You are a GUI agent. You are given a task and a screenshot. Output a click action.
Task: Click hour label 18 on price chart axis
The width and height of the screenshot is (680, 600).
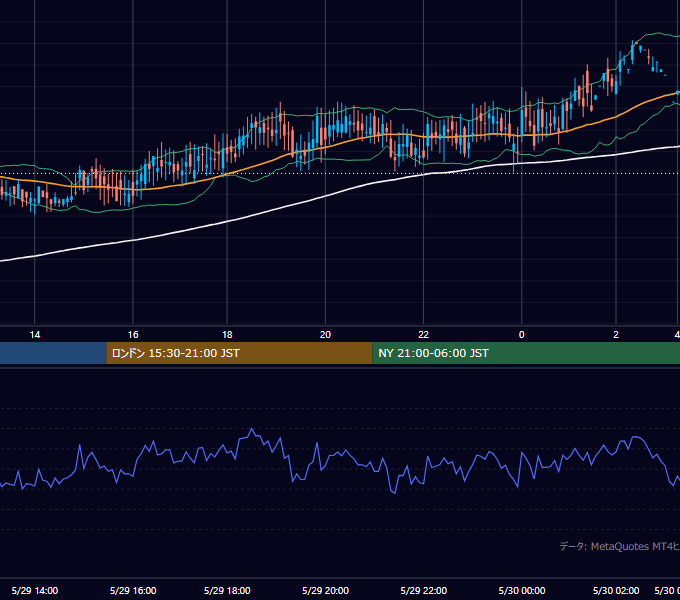click(227, 335)
